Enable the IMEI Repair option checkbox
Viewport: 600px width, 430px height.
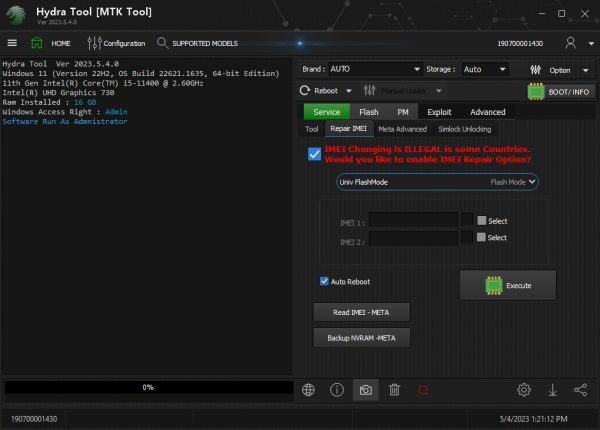click(315, 154)
